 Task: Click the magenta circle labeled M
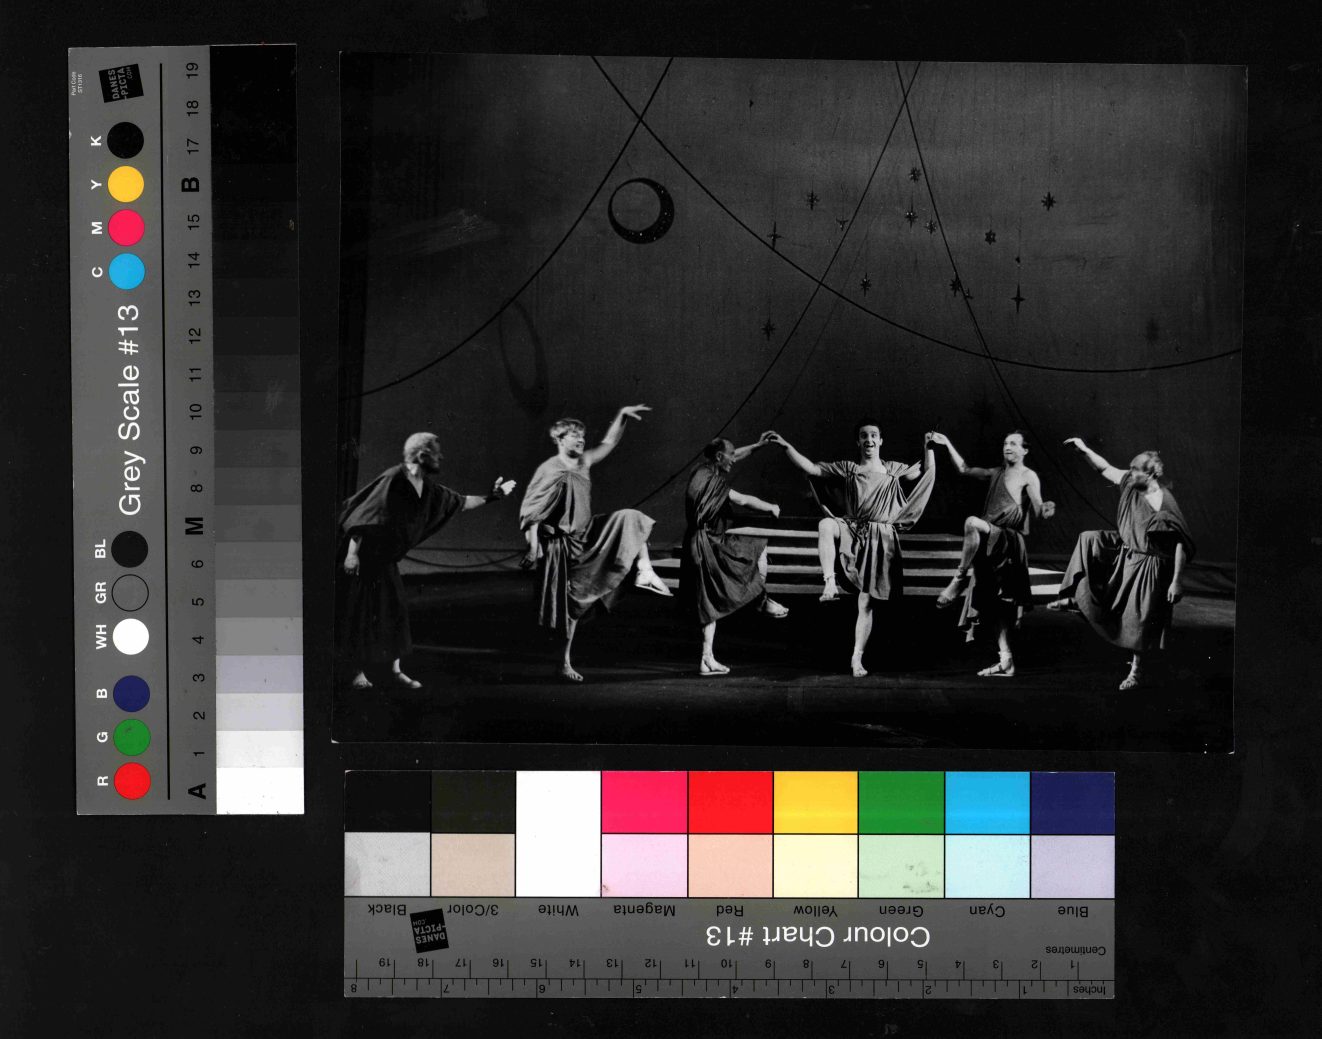(126, 228)
